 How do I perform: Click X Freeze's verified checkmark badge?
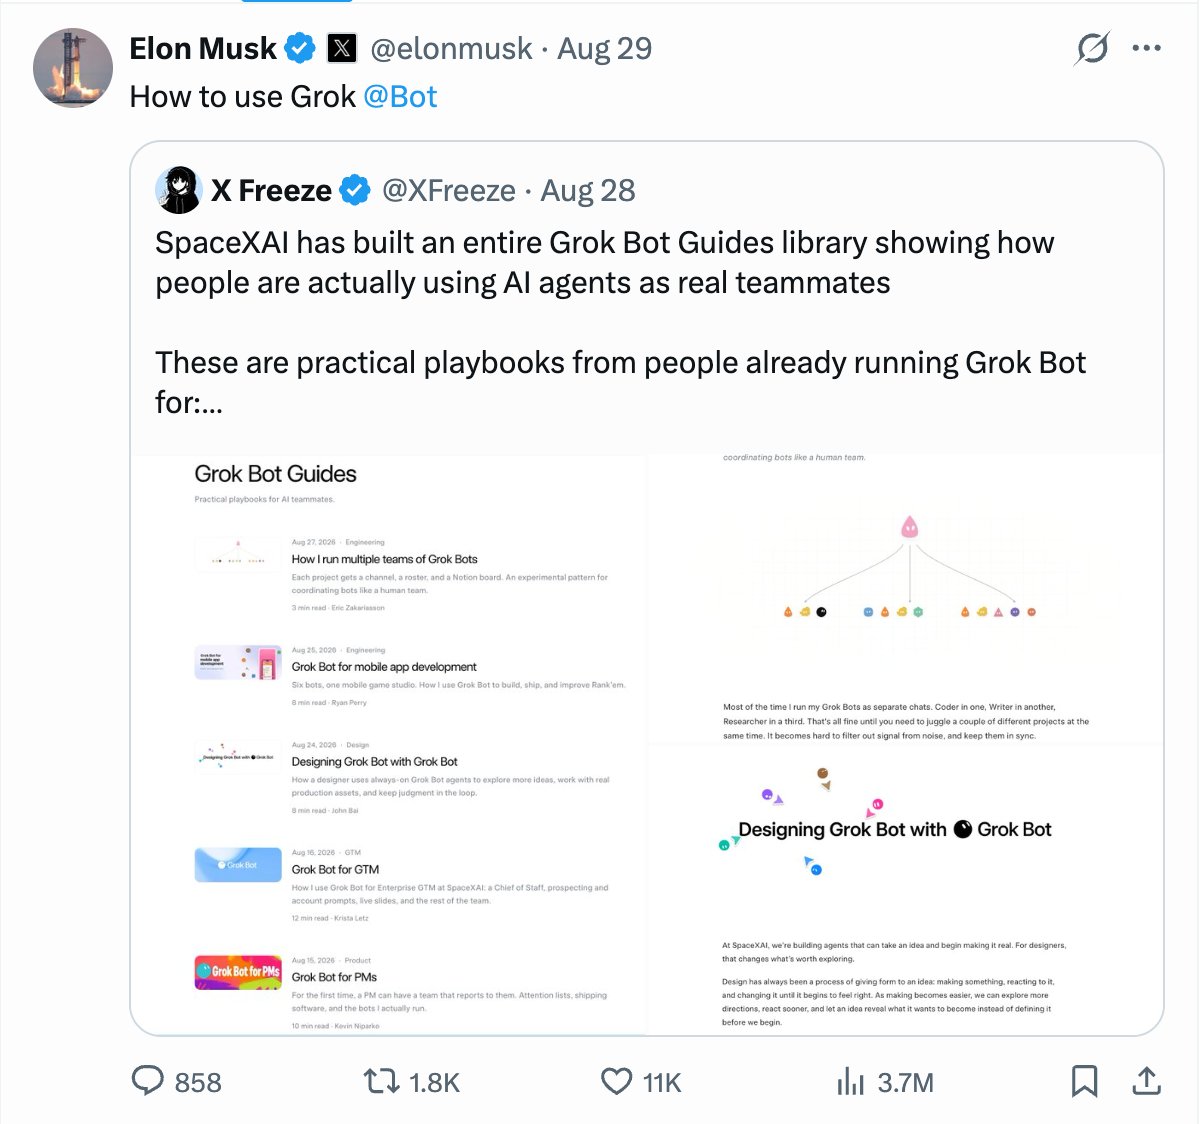[355, 190]
